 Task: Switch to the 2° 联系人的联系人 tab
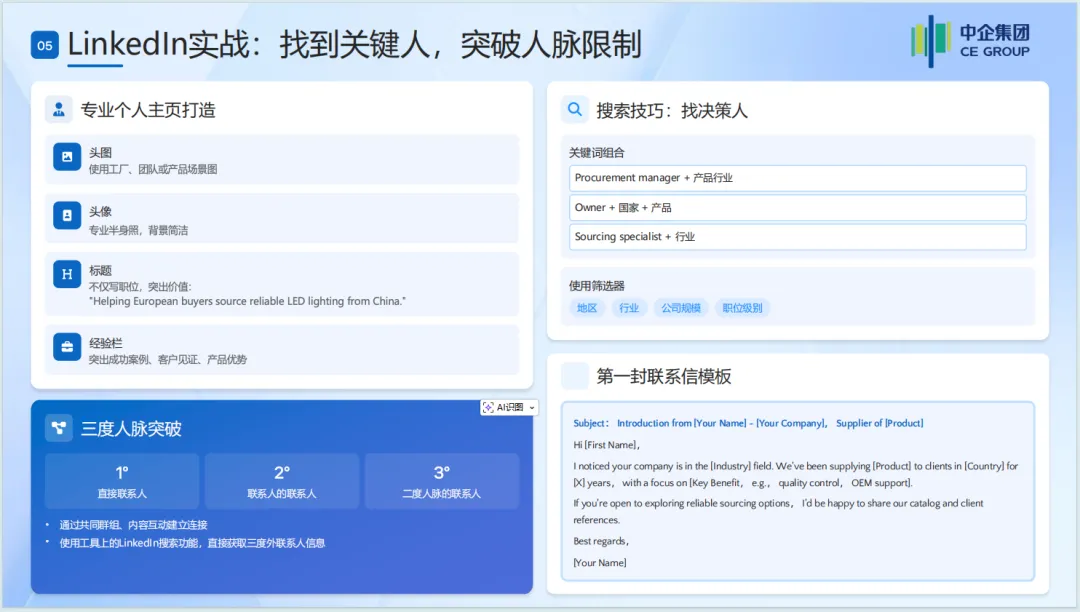282,481
